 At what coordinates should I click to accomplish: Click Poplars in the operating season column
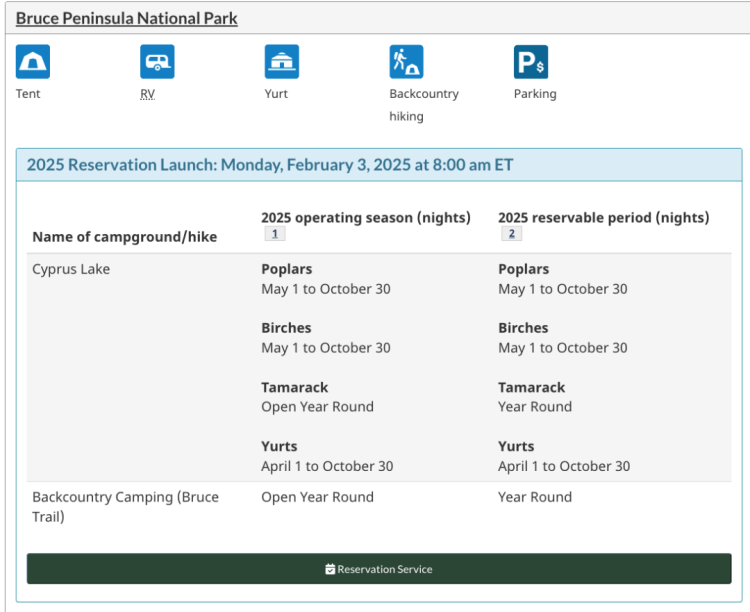[x=287, y=269]
